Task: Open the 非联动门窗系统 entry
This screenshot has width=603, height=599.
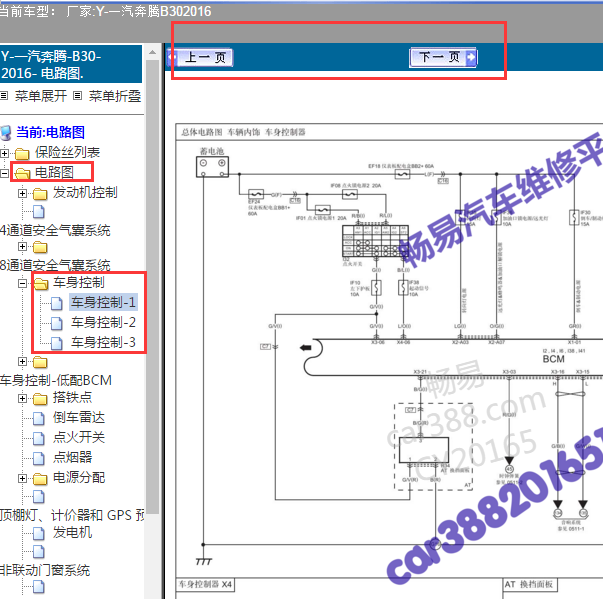Action: tap(45, 570)
